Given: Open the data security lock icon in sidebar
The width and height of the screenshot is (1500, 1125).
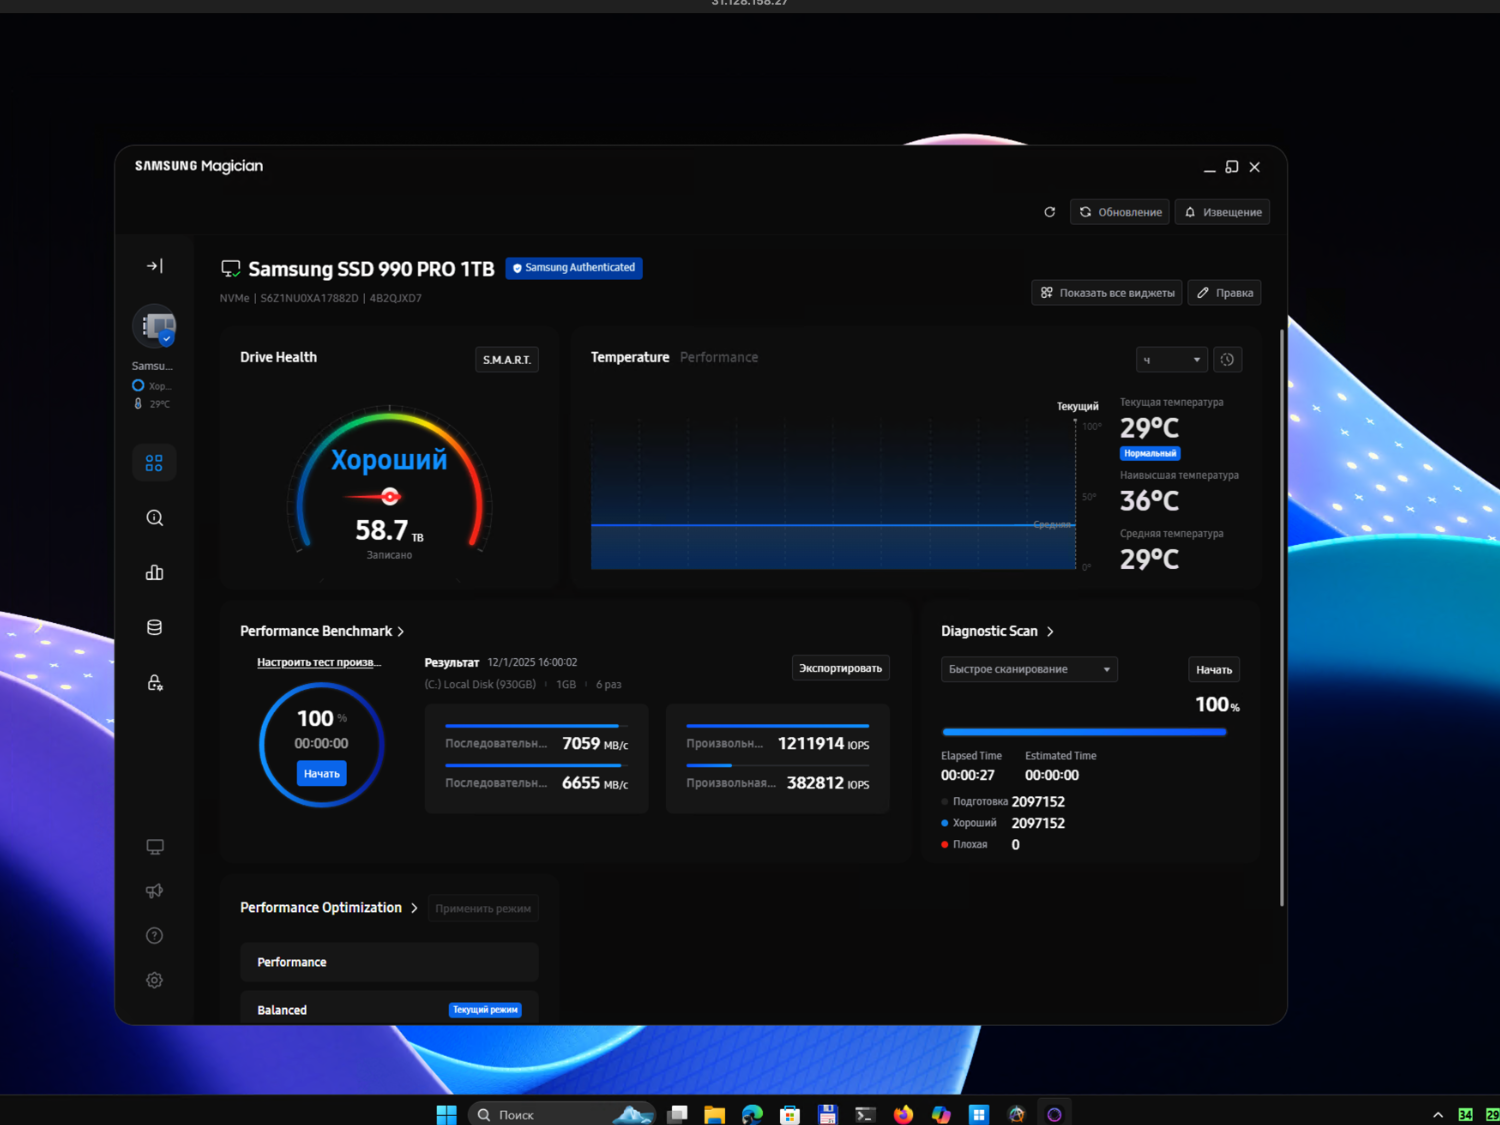Looking at the screenshot, I should point(154,683).
